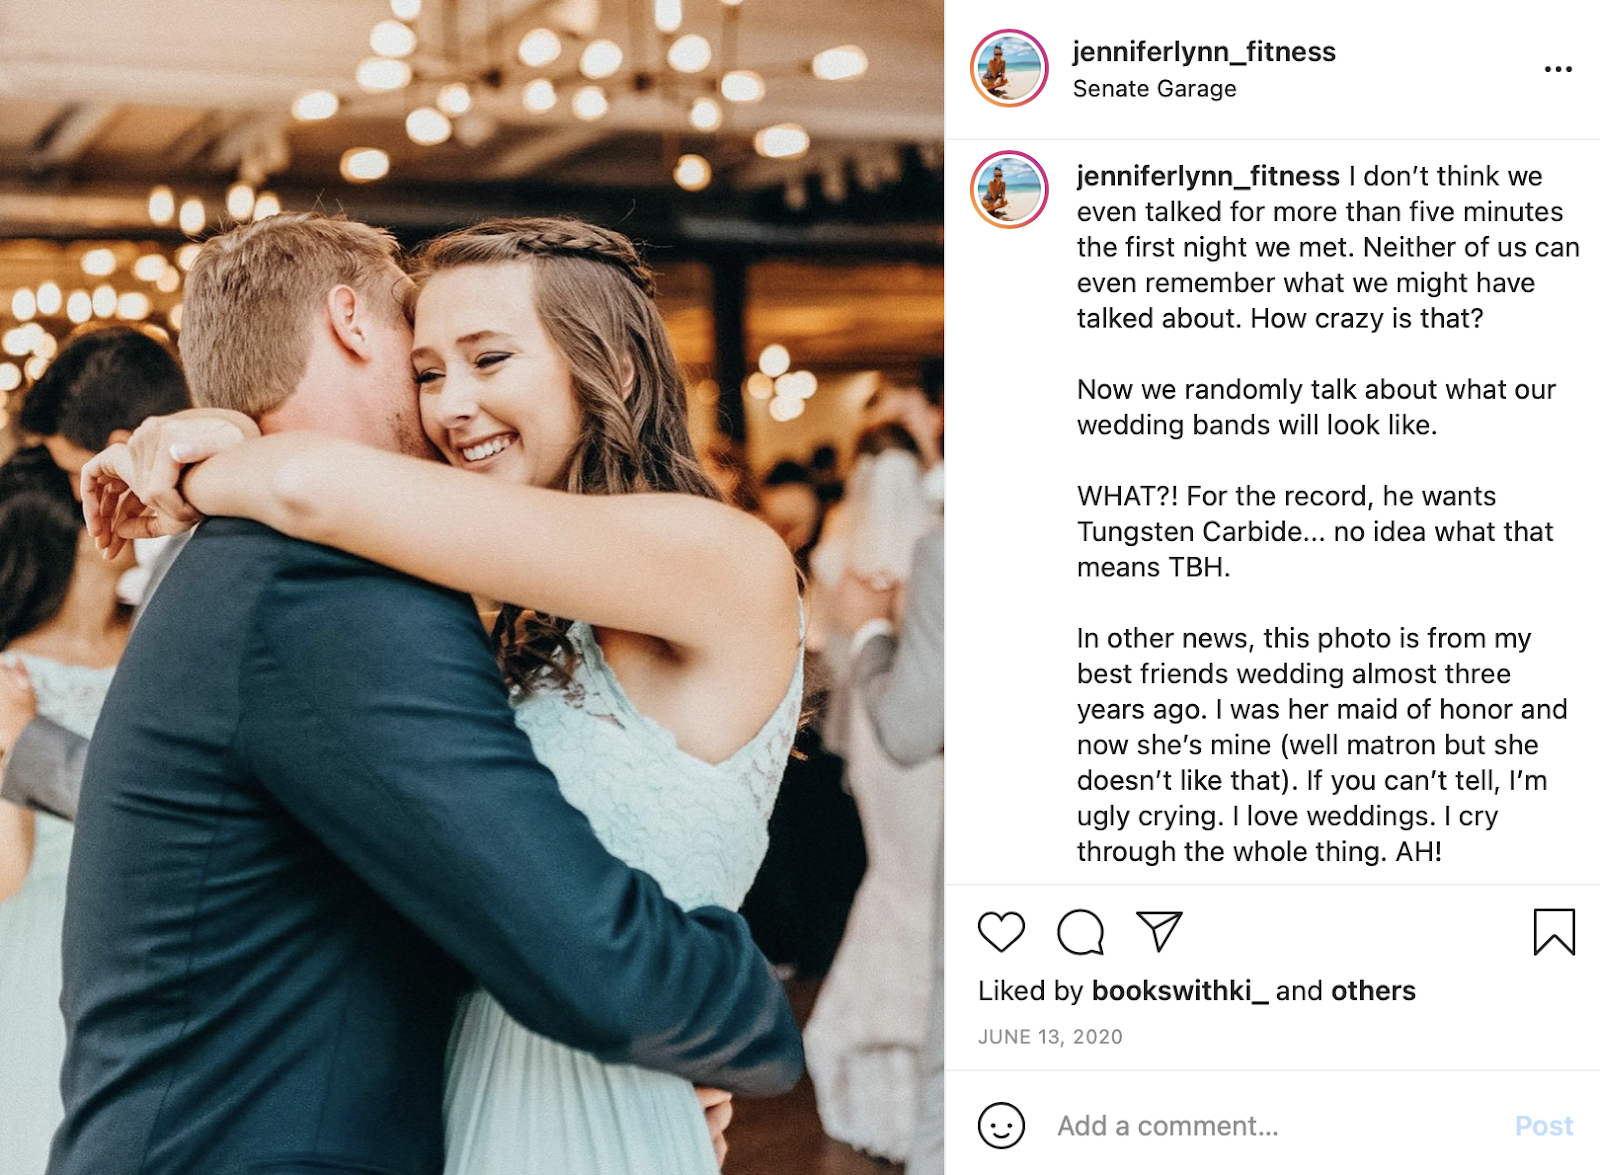This screenshot has height=1175, width=1600.
Task: Click the wedding couple photo
Action: [472, 588]
